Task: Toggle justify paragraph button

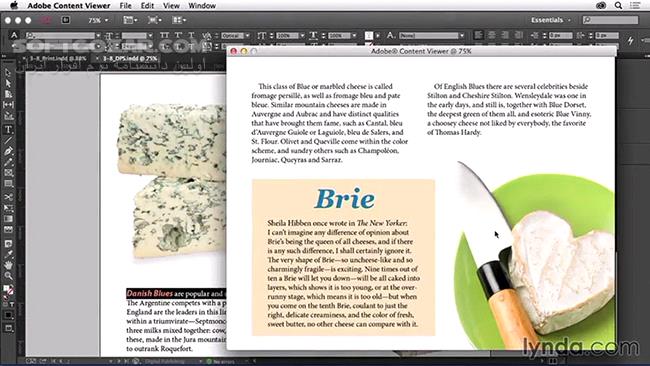Action: [518, 35]
